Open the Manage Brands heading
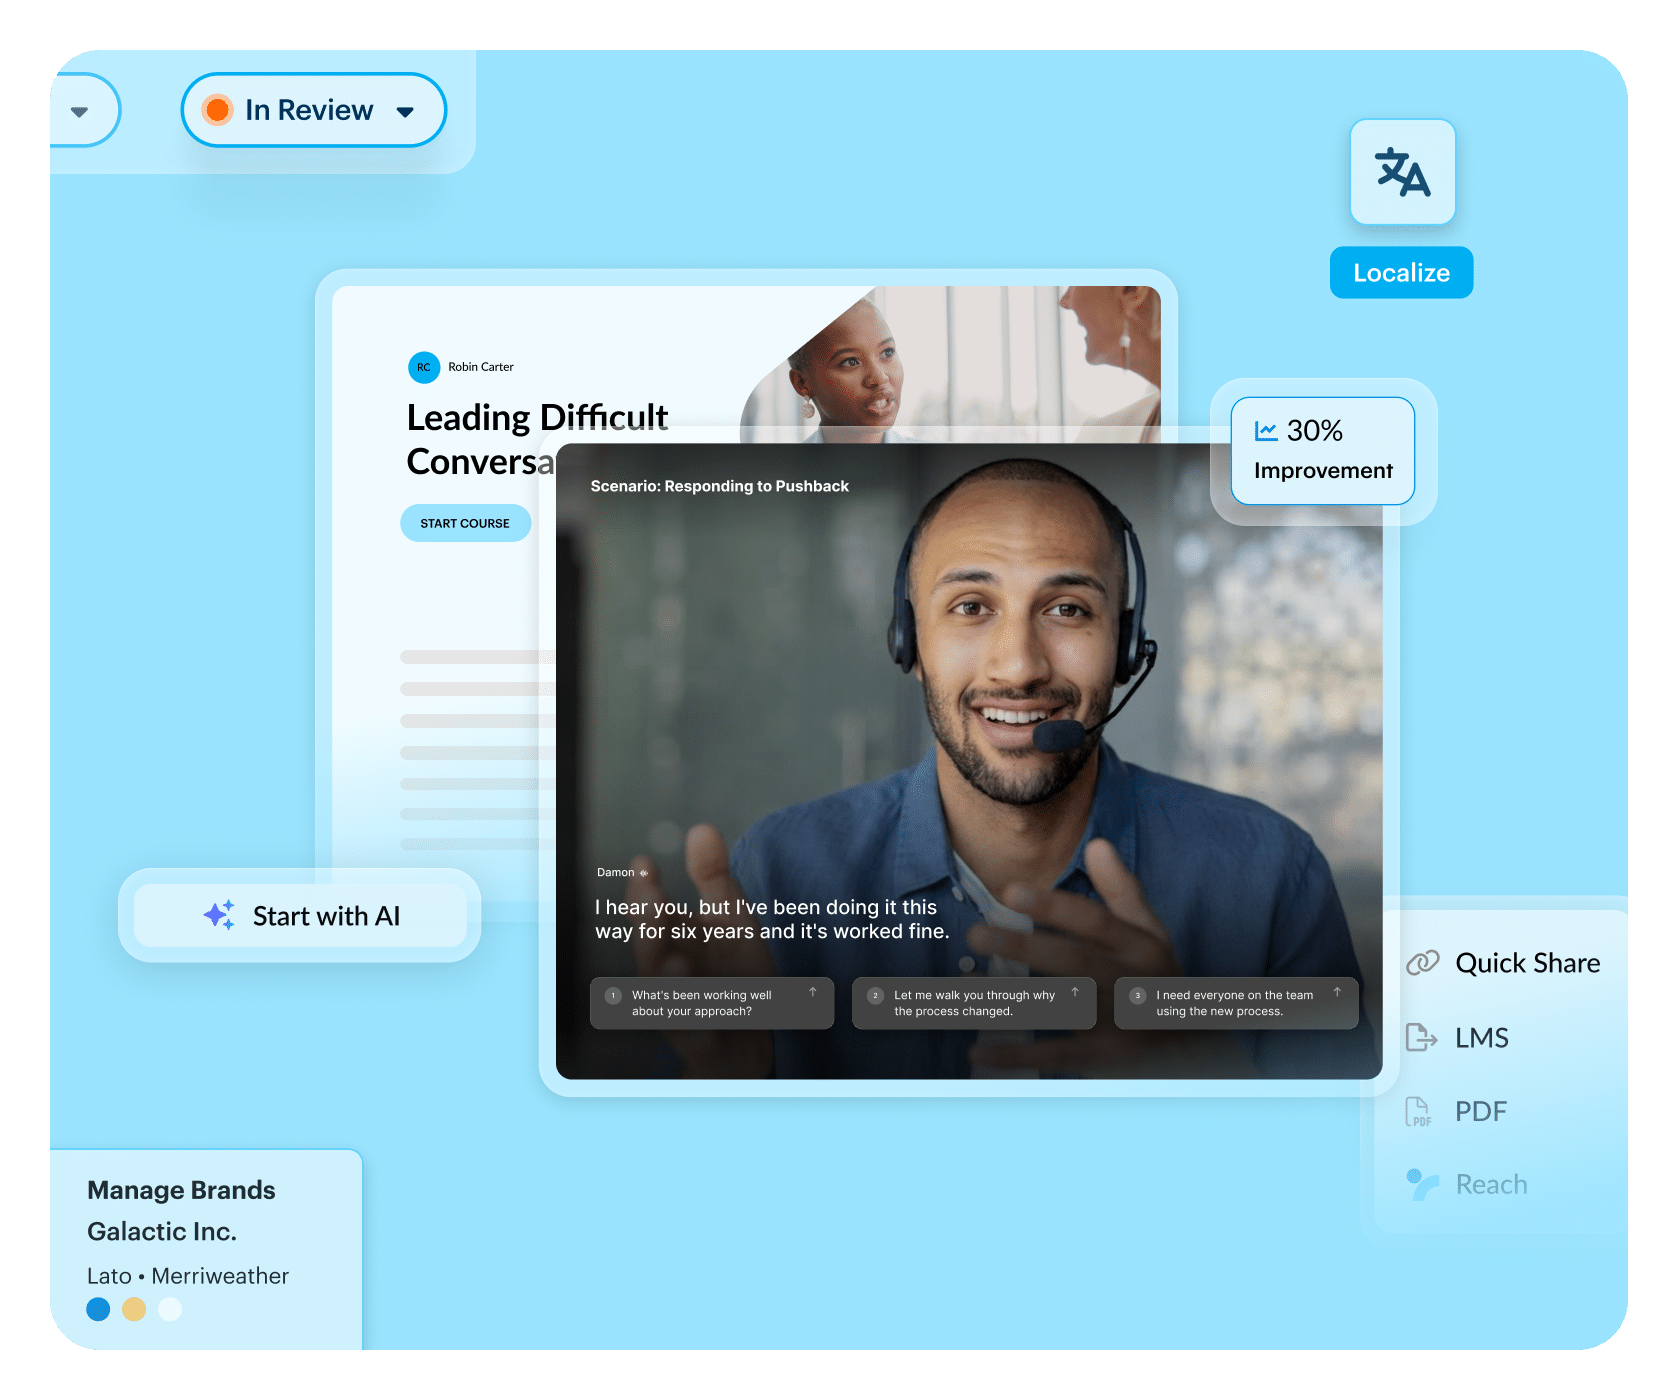 181,1190
